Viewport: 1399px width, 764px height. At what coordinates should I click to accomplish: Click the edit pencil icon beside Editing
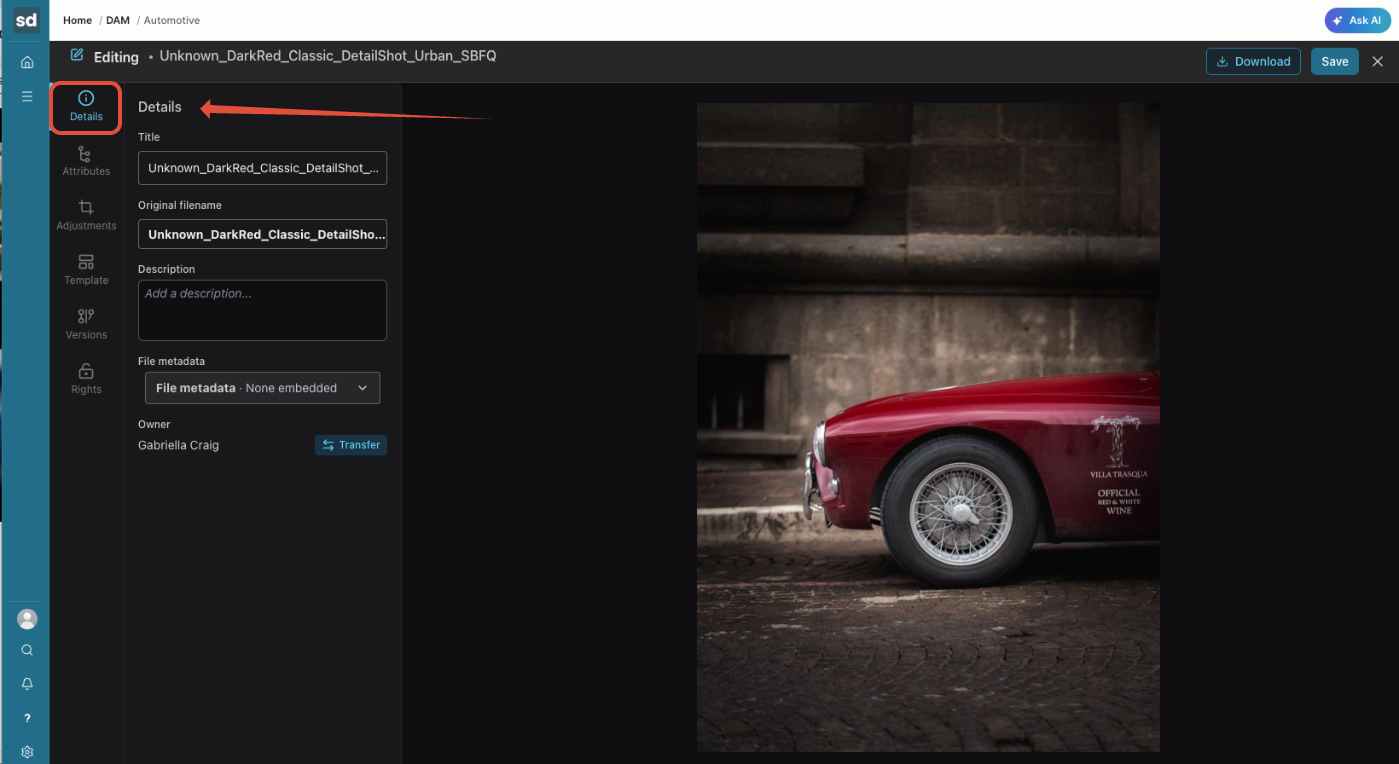[x=77, y=55]
